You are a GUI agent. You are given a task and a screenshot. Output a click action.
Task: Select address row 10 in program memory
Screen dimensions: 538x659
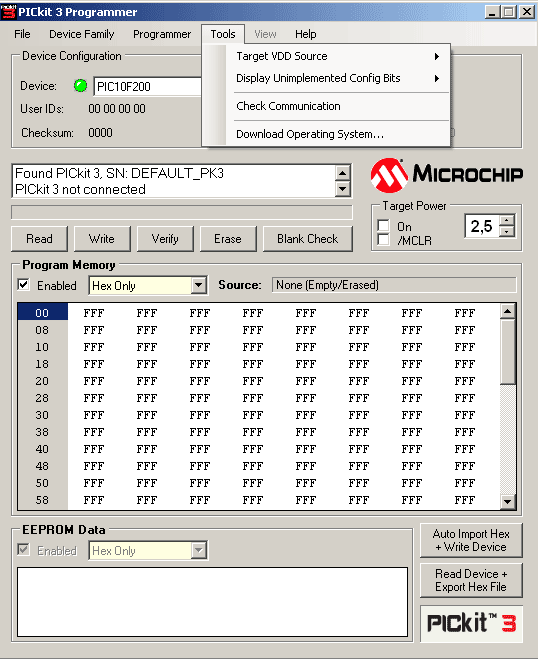[x=42, y=347]
